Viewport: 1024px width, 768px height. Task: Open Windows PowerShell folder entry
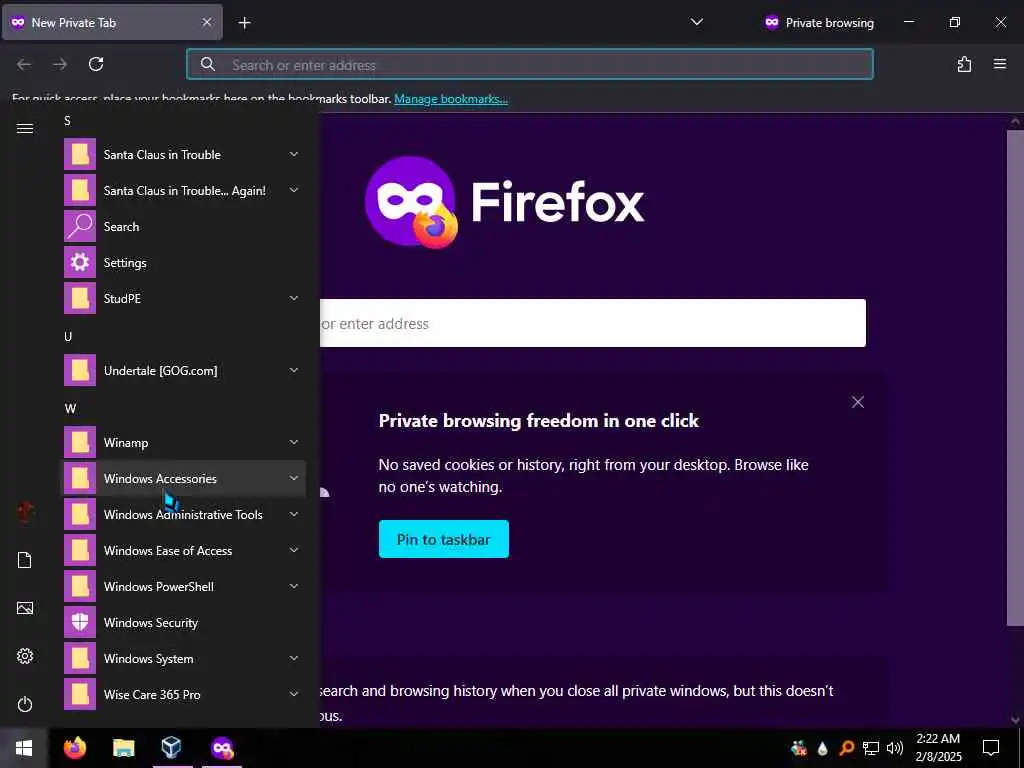[183, 586]
